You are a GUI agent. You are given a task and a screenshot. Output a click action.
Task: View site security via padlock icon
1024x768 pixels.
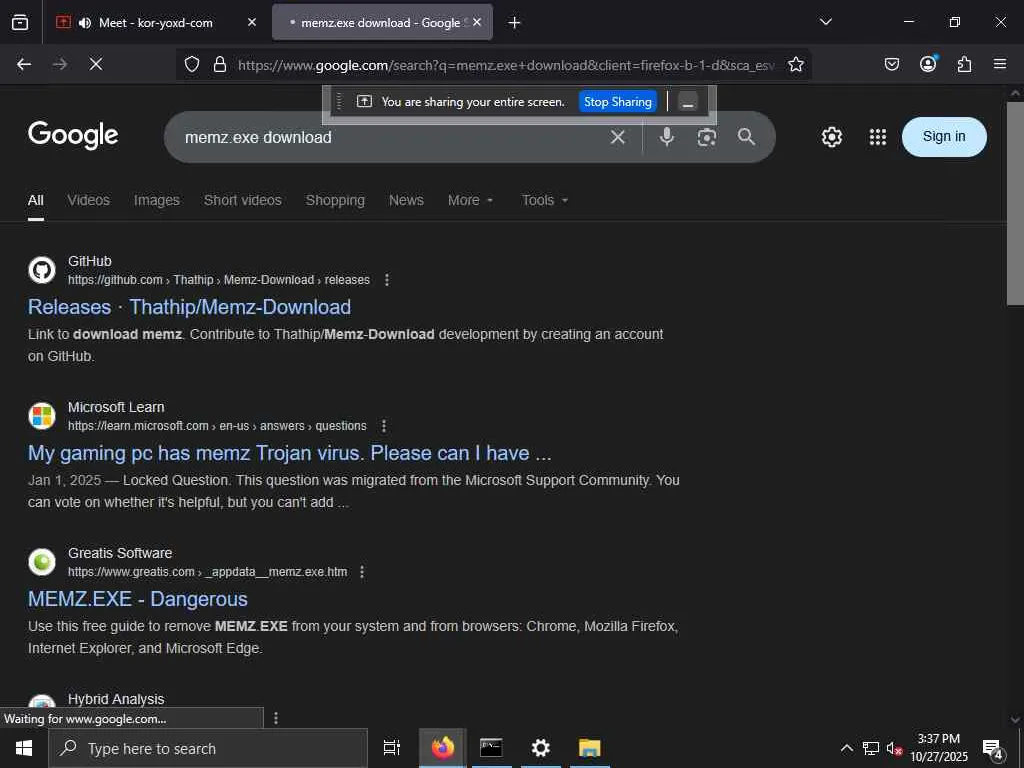point(220,64)
